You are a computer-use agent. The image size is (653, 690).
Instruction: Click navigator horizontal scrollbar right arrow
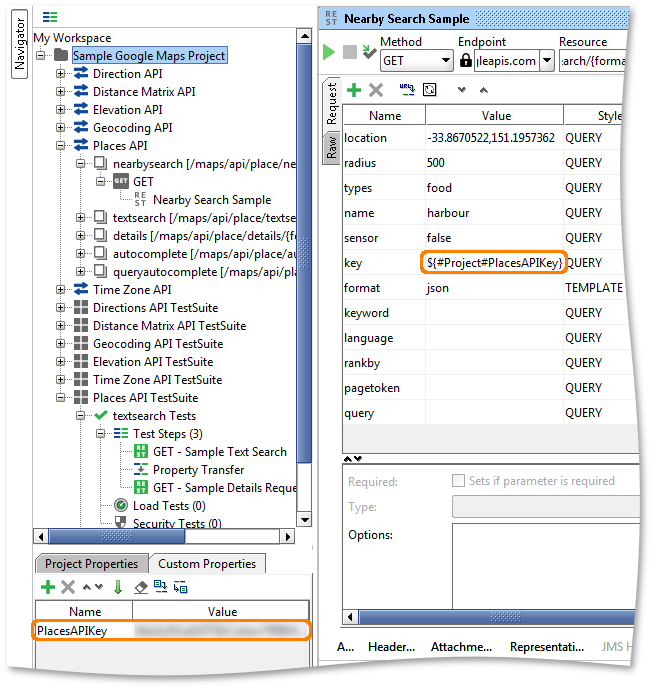pyautogui.click(x=287, y=536)
